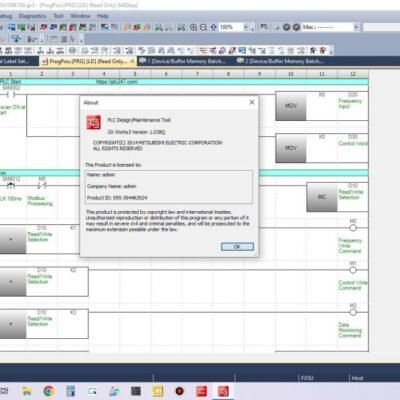This screenshot has height=400, width=400.
Task: Click the https://plc247.com comment text
Action: 117,82
